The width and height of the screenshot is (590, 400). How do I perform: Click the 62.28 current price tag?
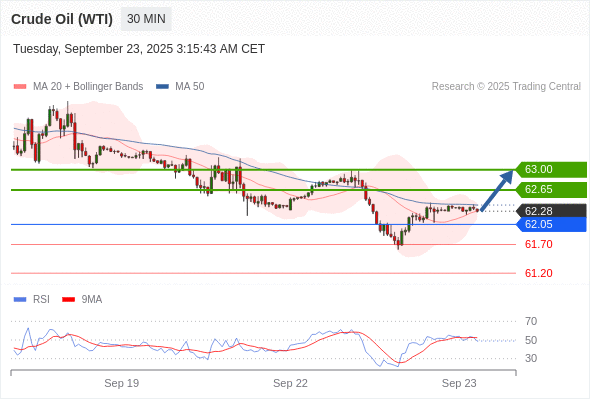[551, 211]
